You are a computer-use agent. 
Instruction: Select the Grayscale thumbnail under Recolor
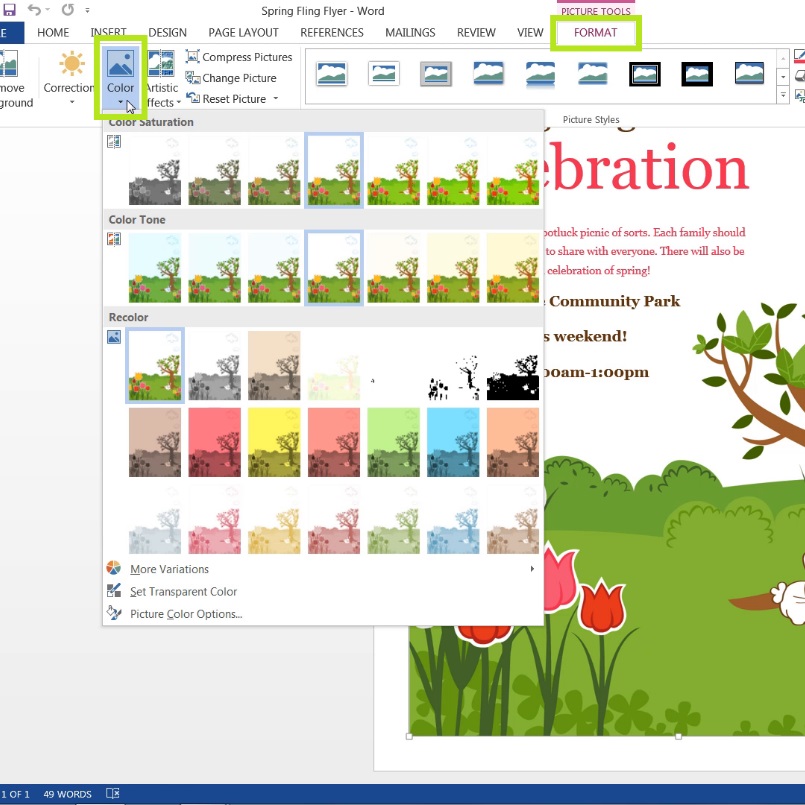pyautogui.click(x=215, y=366)
